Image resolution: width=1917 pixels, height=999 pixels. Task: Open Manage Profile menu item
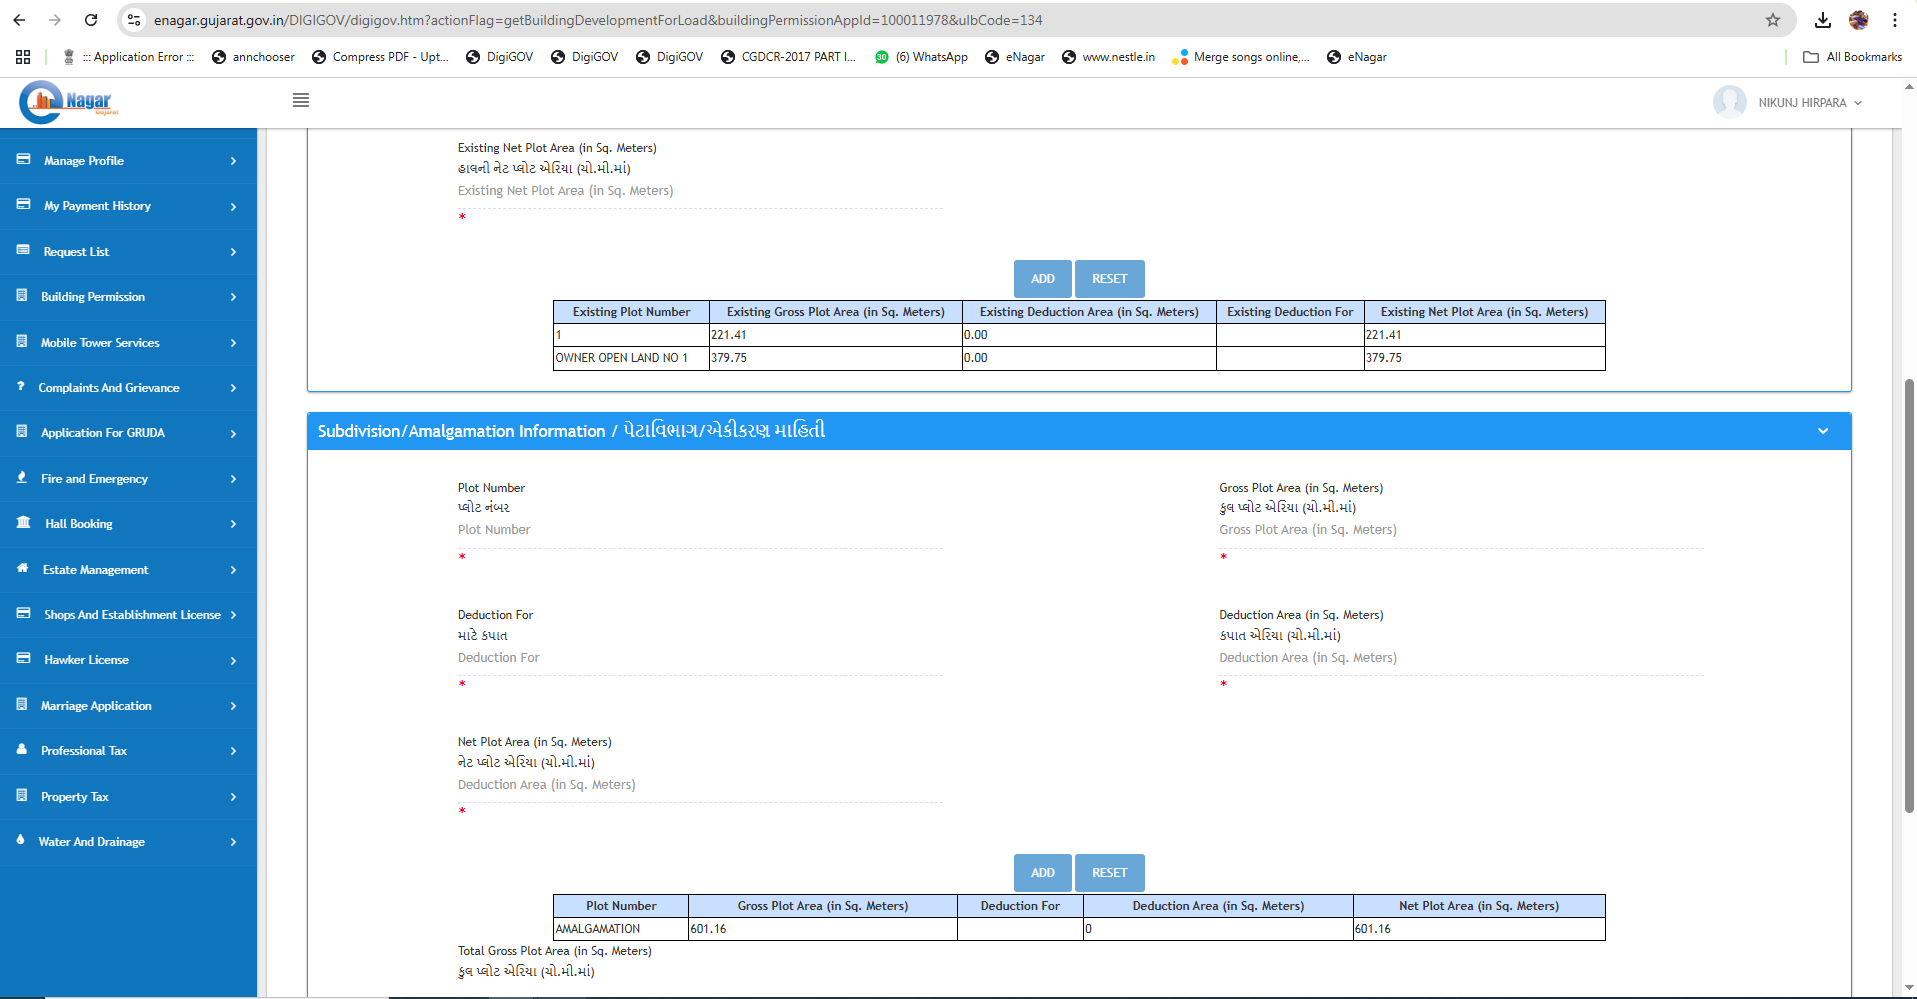pos(84,161)
